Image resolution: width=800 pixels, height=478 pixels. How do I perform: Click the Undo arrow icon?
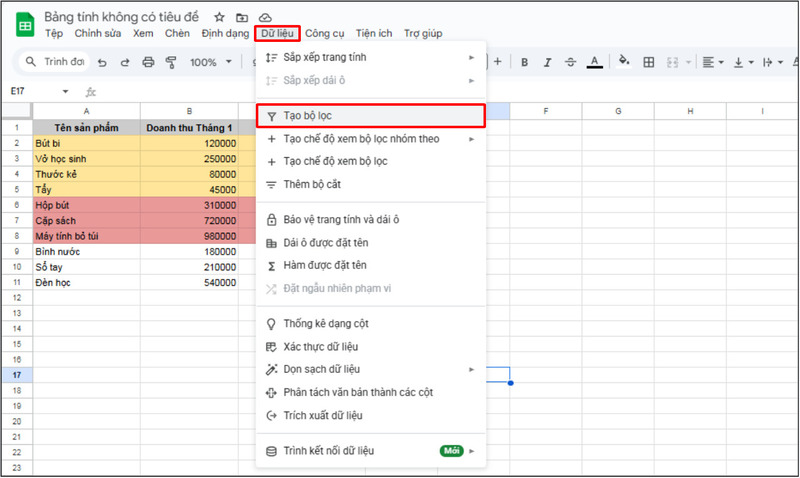click(x=103, y=62)
